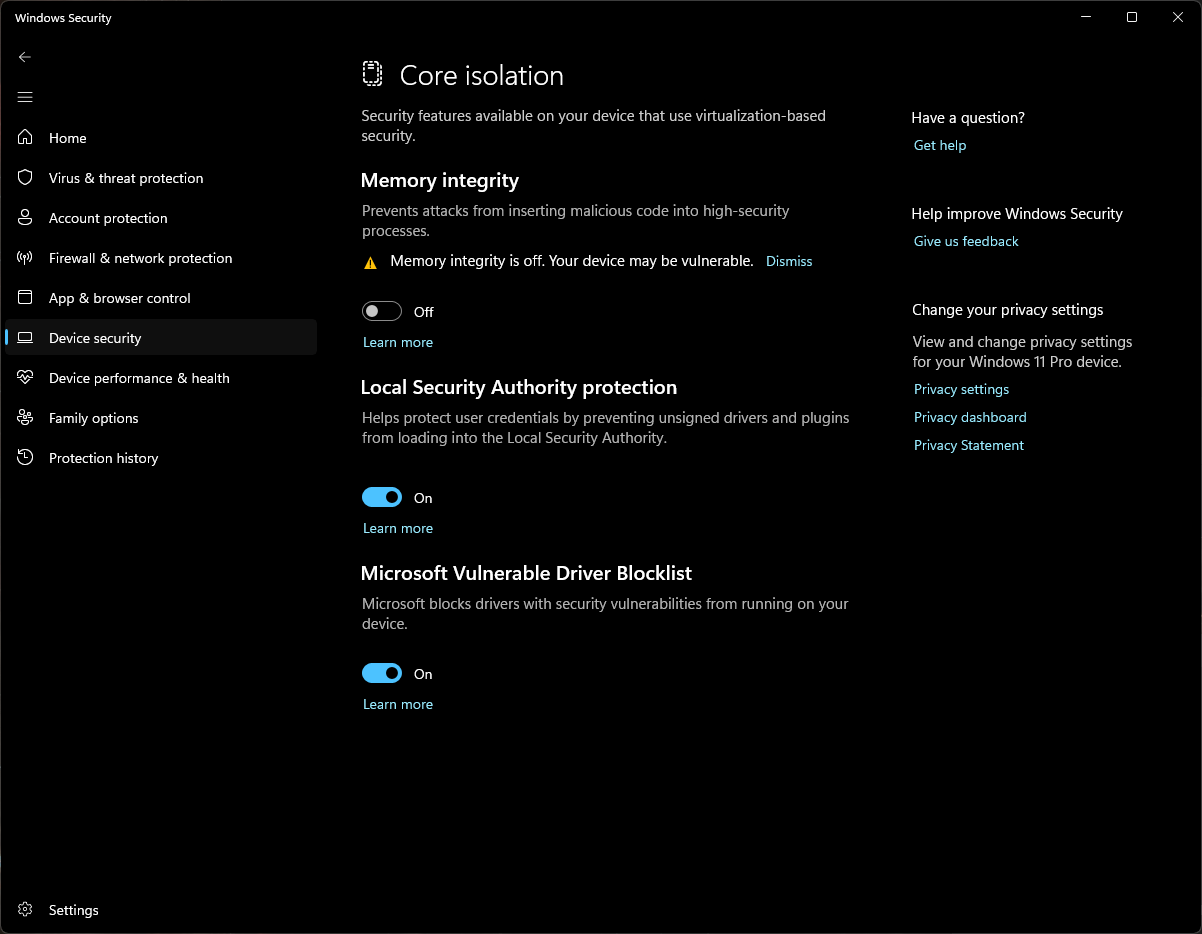Open Account protection page
This screenshot has height=934, width=1202.
[x=161, y=218]
